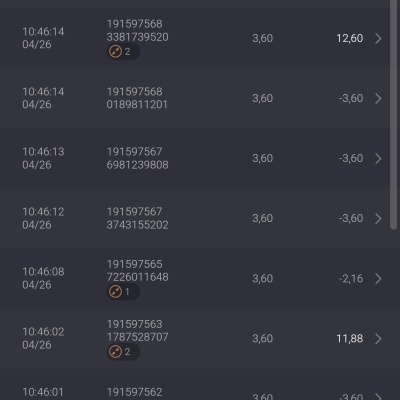Screen dimensions: 400x400
Task: Open details arrow for 10:46:12 entry
Action: pos(378,218)
